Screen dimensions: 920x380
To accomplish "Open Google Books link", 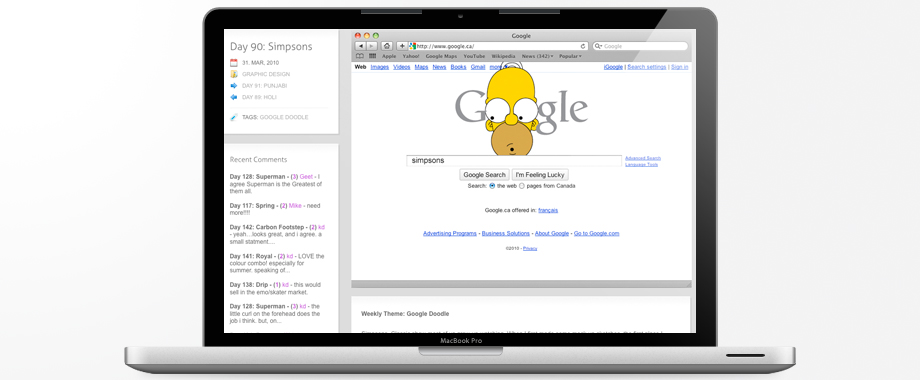I will [458, 67].
